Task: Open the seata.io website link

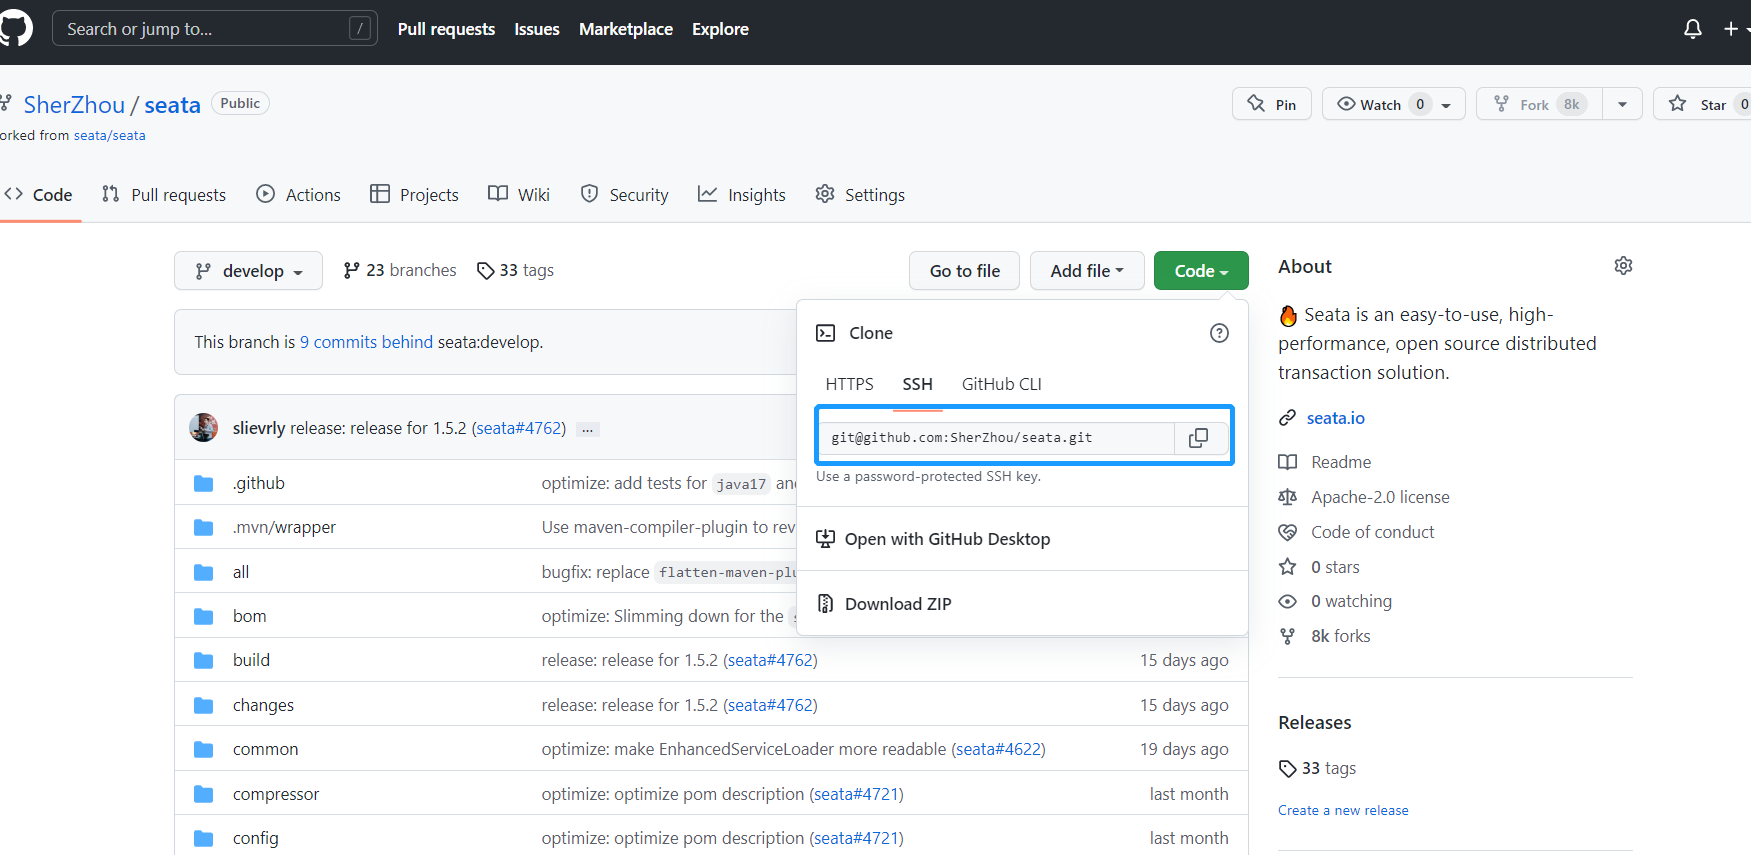Action: click(x=1335, y=418)
